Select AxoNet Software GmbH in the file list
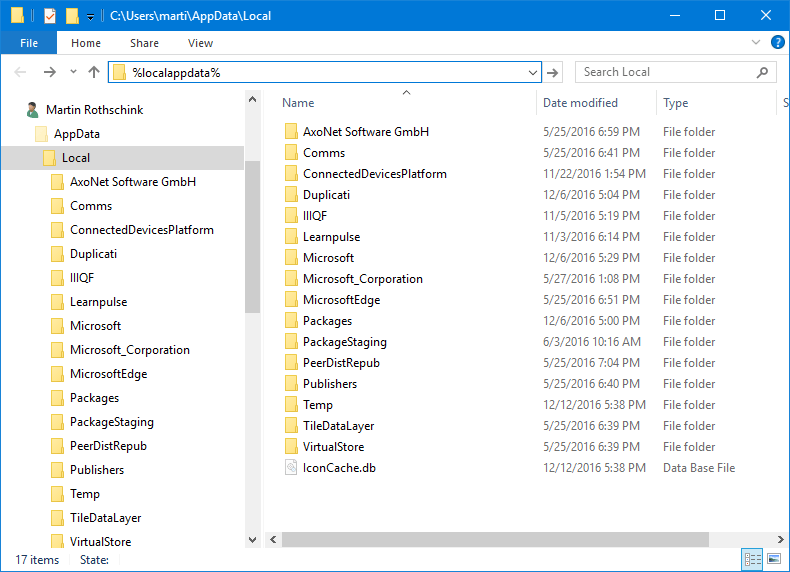Screen dimensions: 790x572 366,132
